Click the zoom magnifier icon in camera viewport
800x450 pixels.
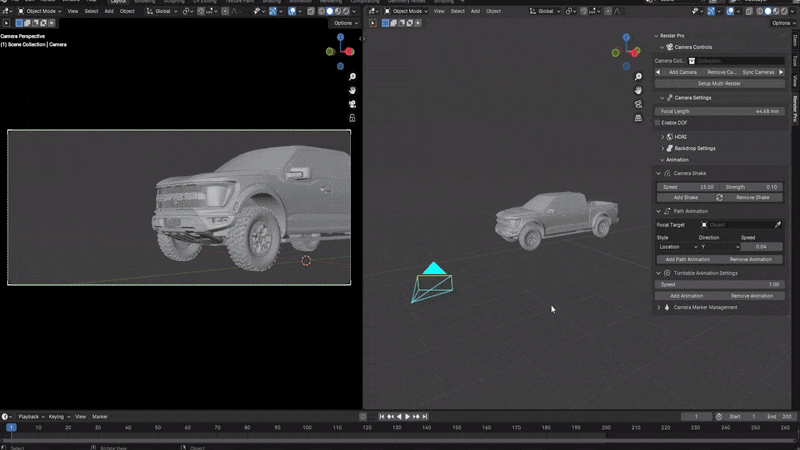[352, 77]
